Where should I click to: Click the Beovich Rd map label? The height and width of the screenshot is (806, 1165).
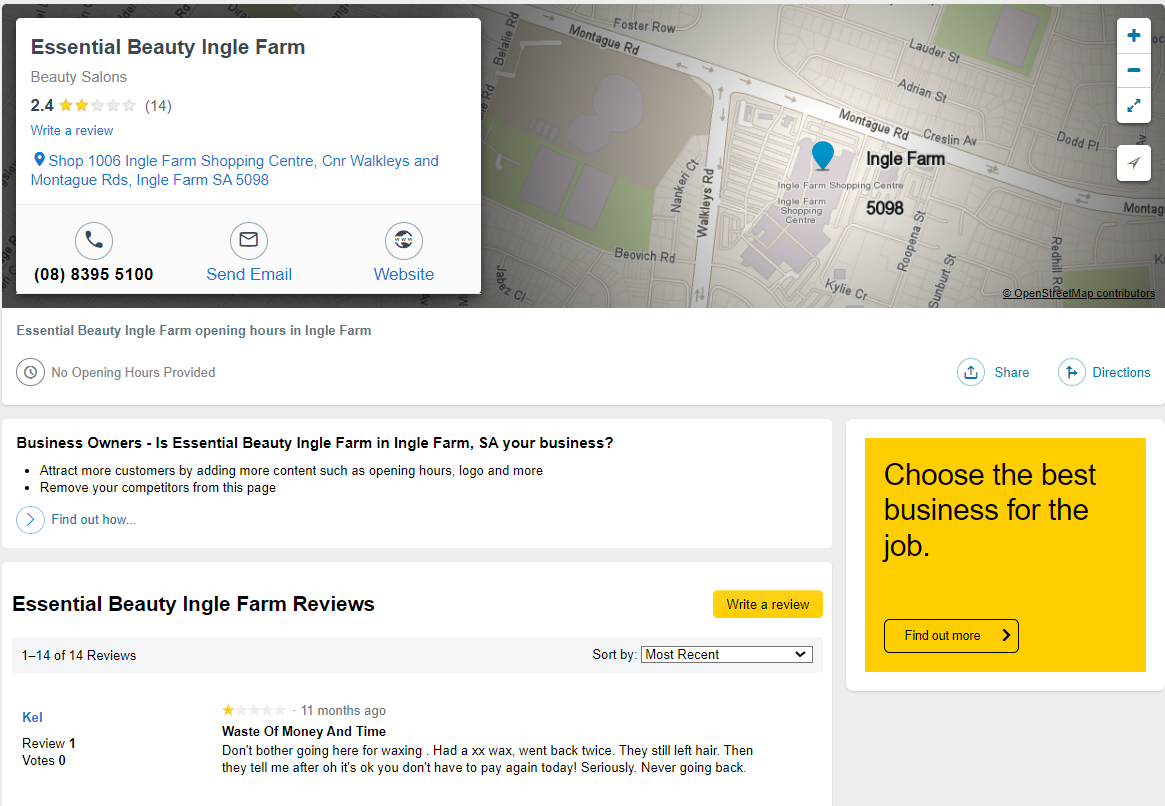point(645,255)
